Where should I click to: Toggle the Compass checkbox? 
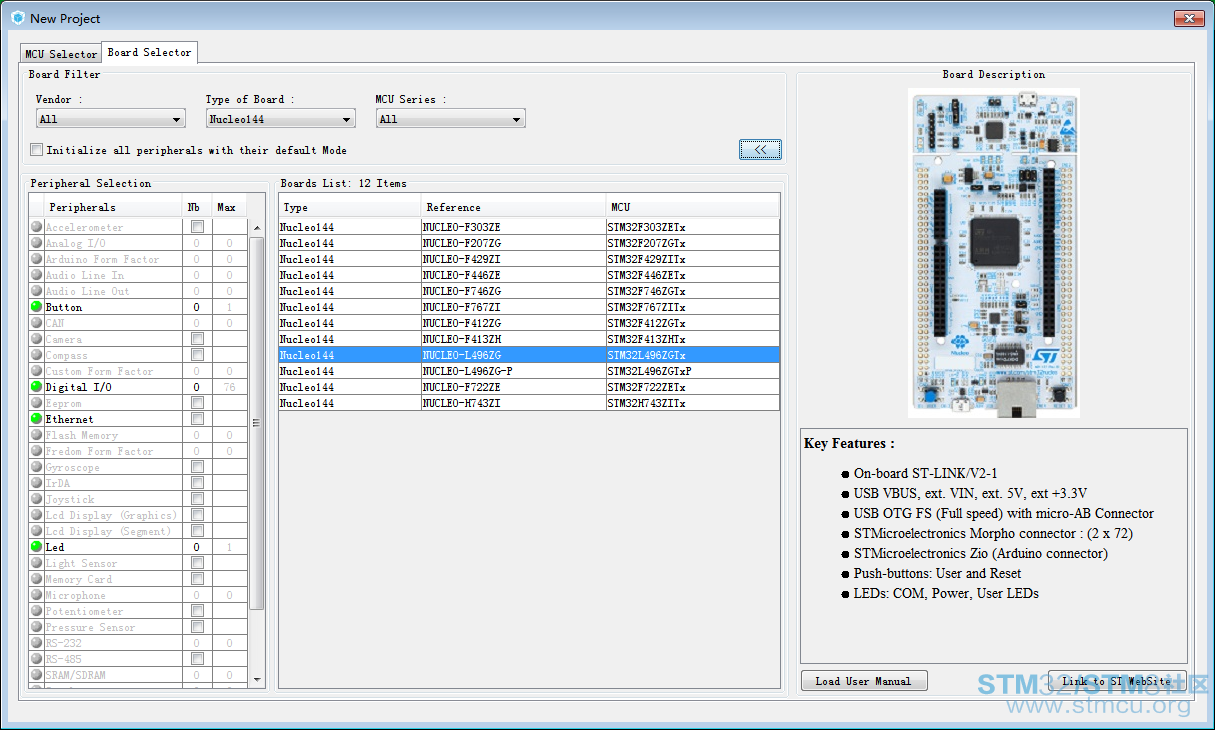coord(197,355)
